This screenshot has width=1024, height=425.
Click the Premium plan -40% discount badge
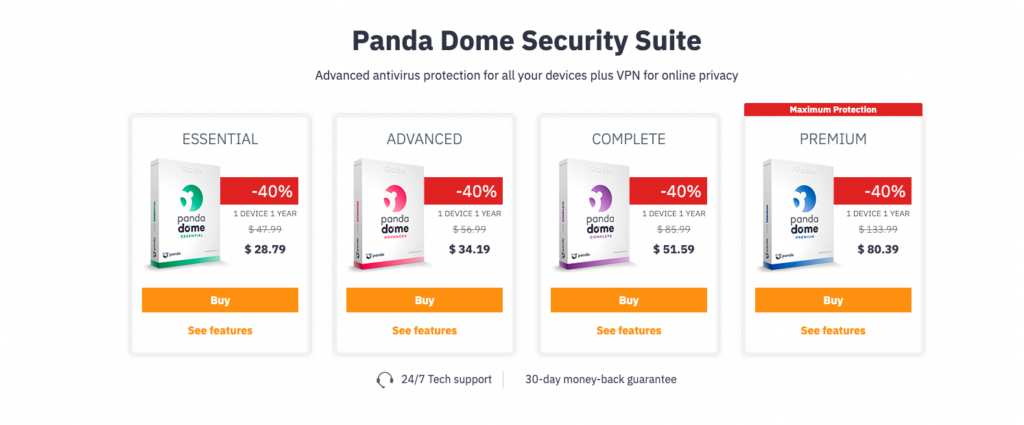872,191
